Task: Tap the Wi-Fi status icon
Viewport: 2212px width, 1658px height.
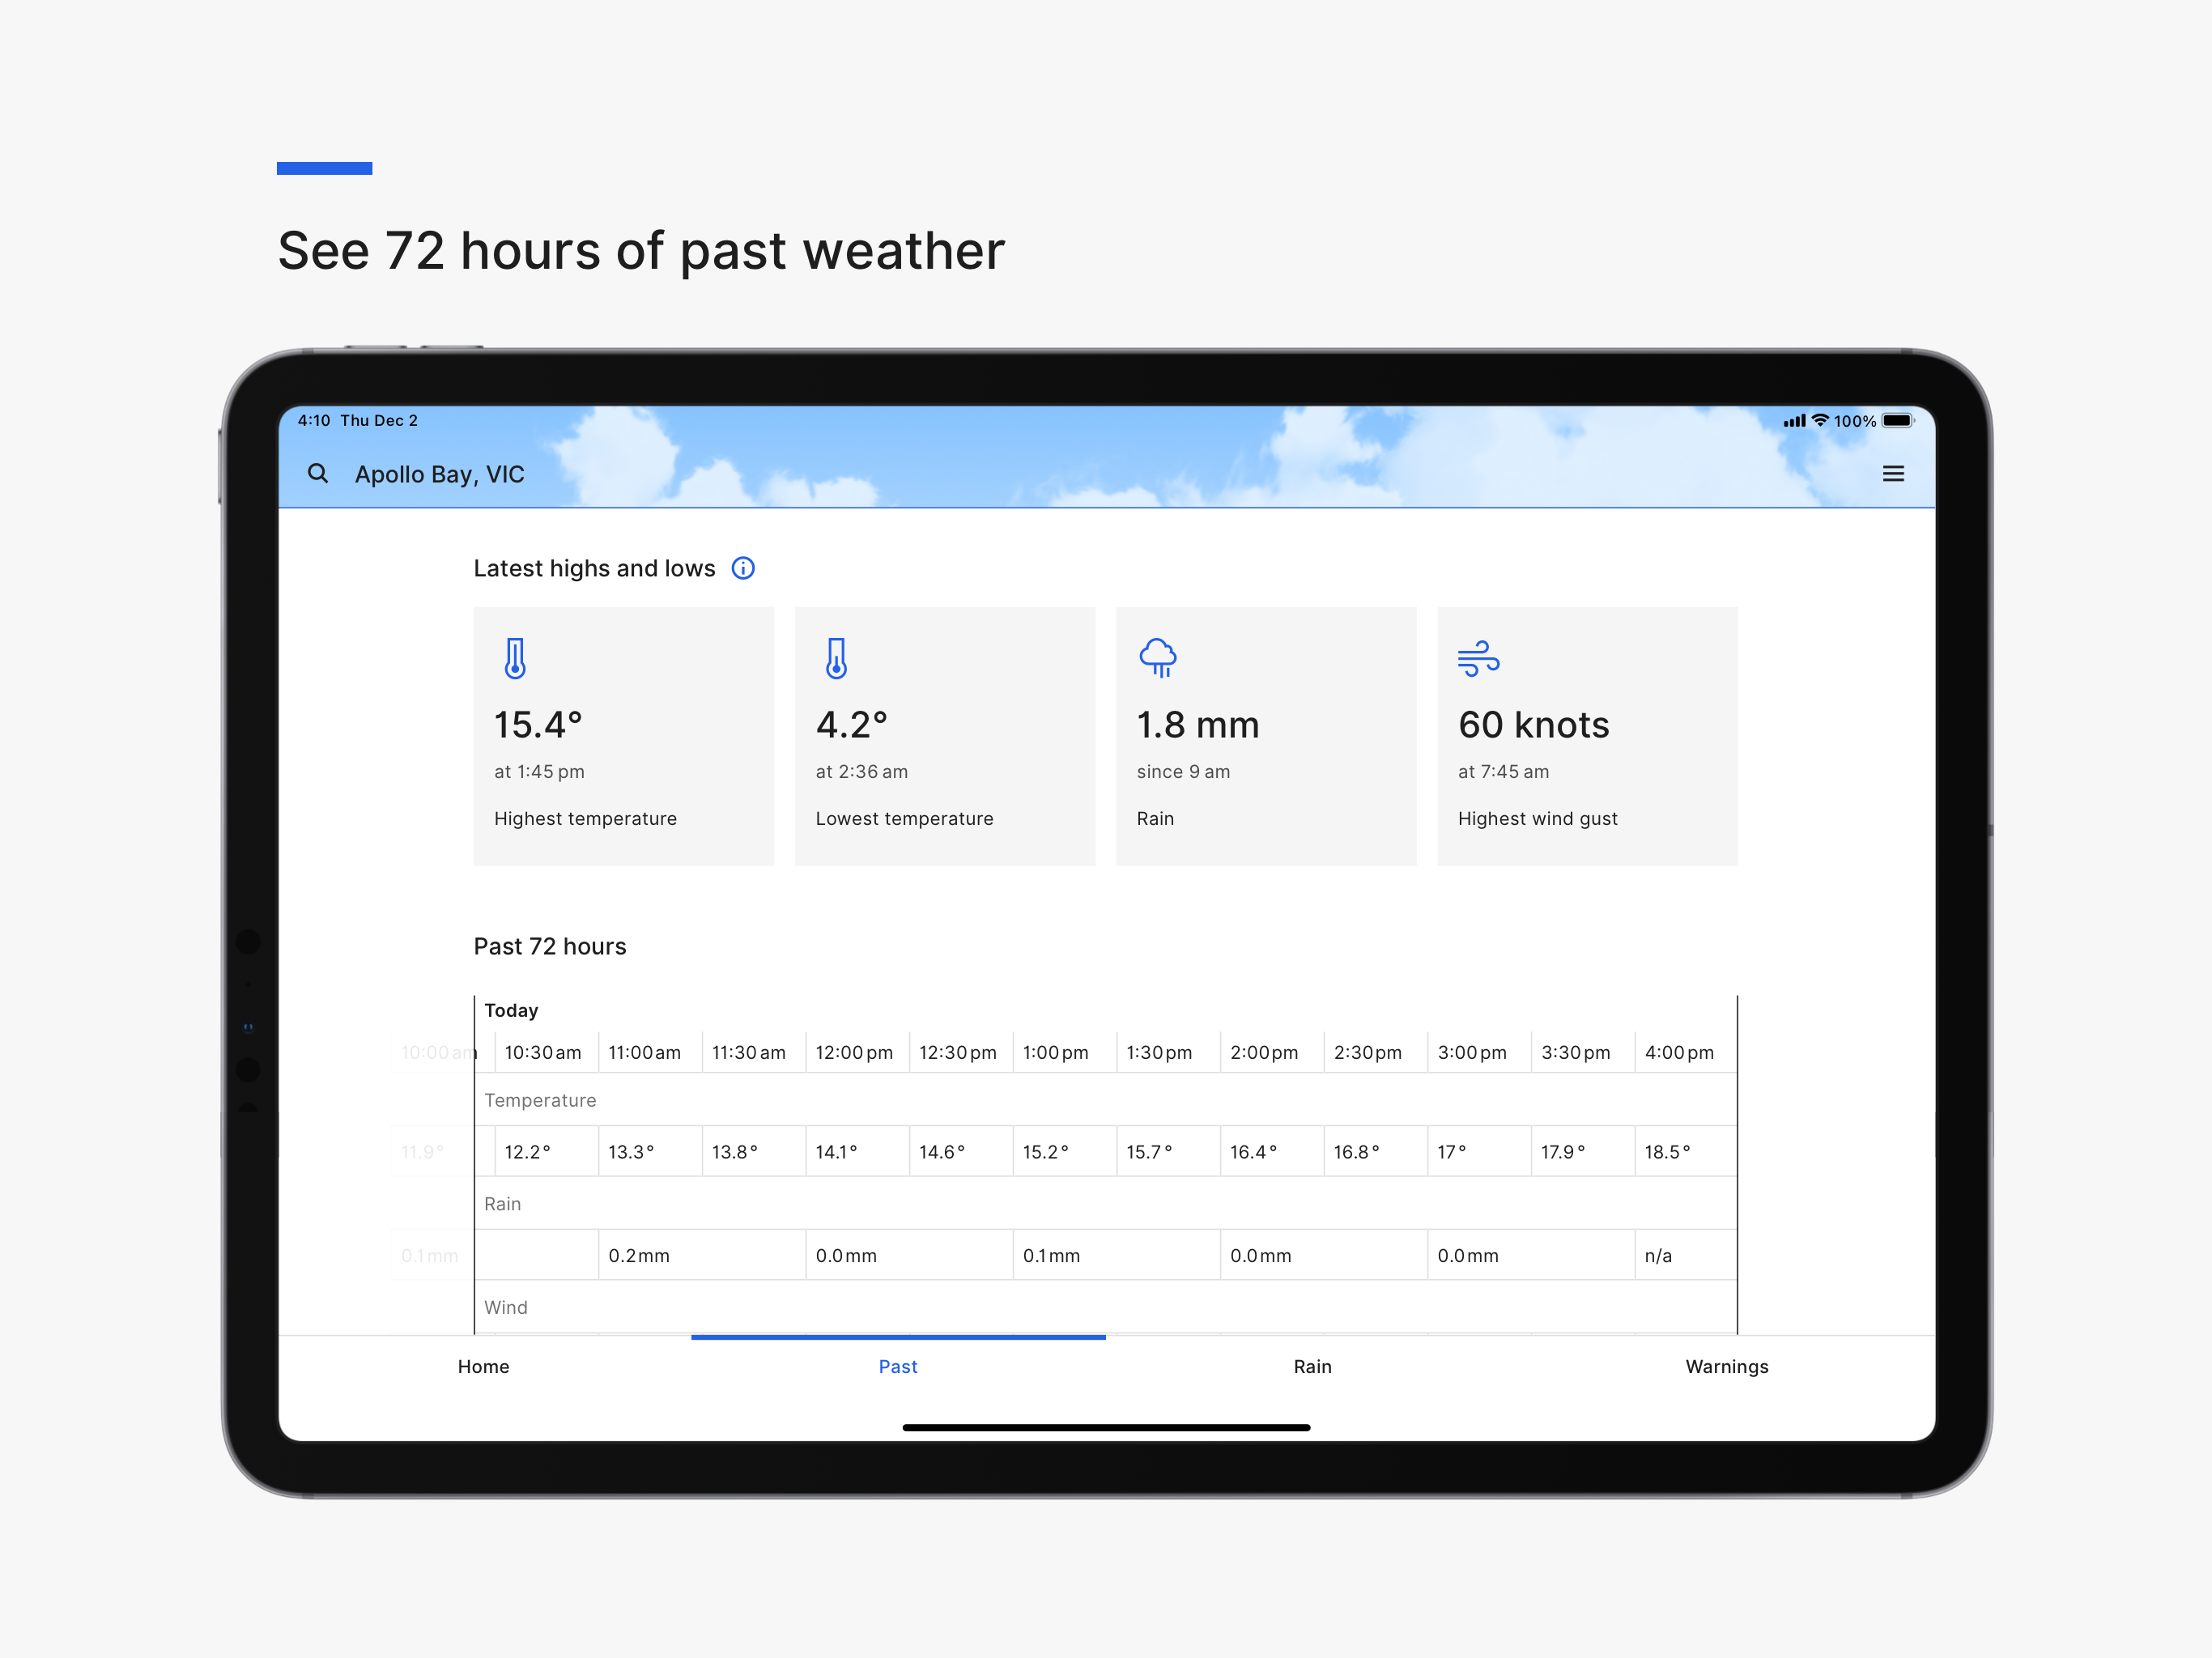Action: tap(1820, 421)
